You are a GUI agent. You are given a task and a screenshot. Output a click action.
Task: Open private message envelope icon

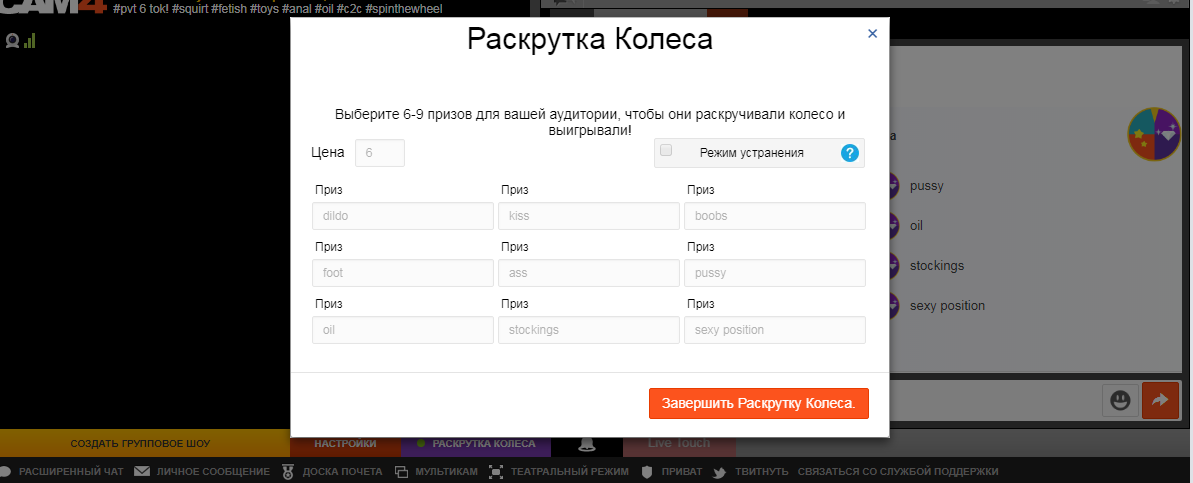(142, 471)
